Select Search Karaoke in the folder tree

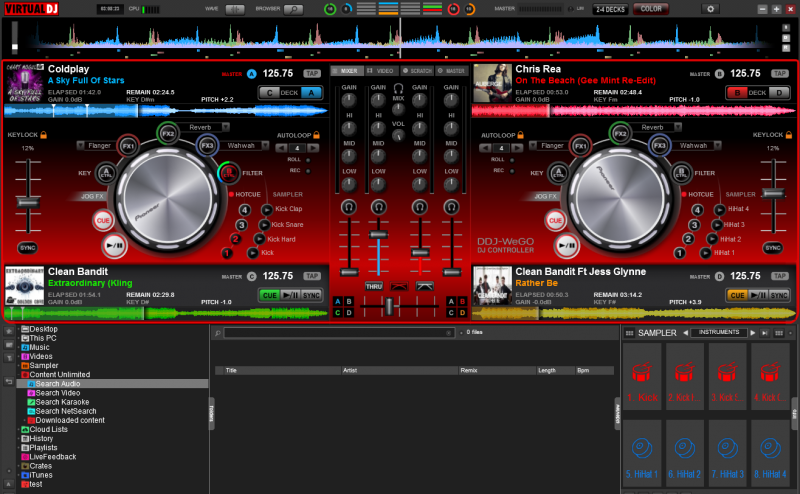pyautogui.click(x=62, y=402)
